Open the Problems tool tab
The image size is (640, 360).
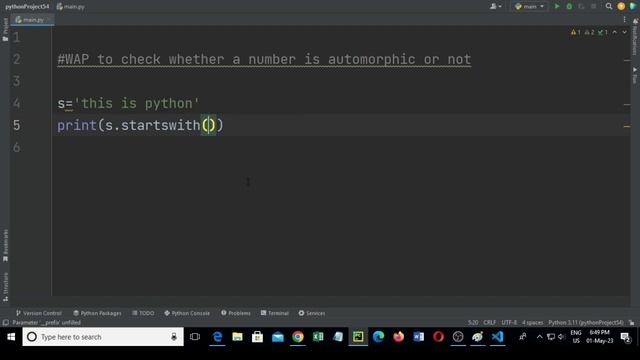pos(236,313)
